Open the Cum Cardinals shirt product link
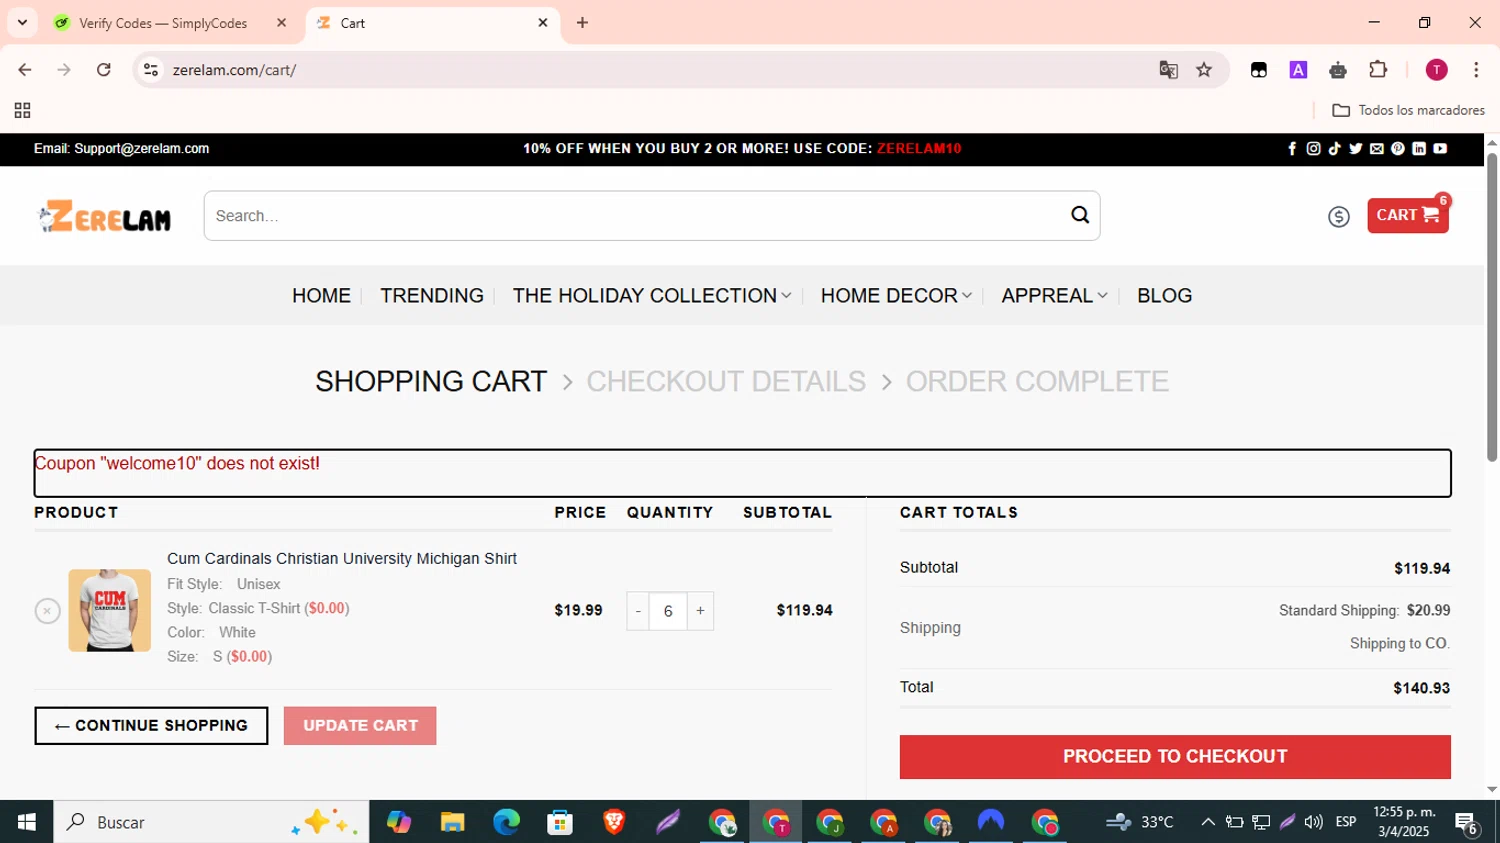The width and height of the screenshot is (1500, 843). 342,559
